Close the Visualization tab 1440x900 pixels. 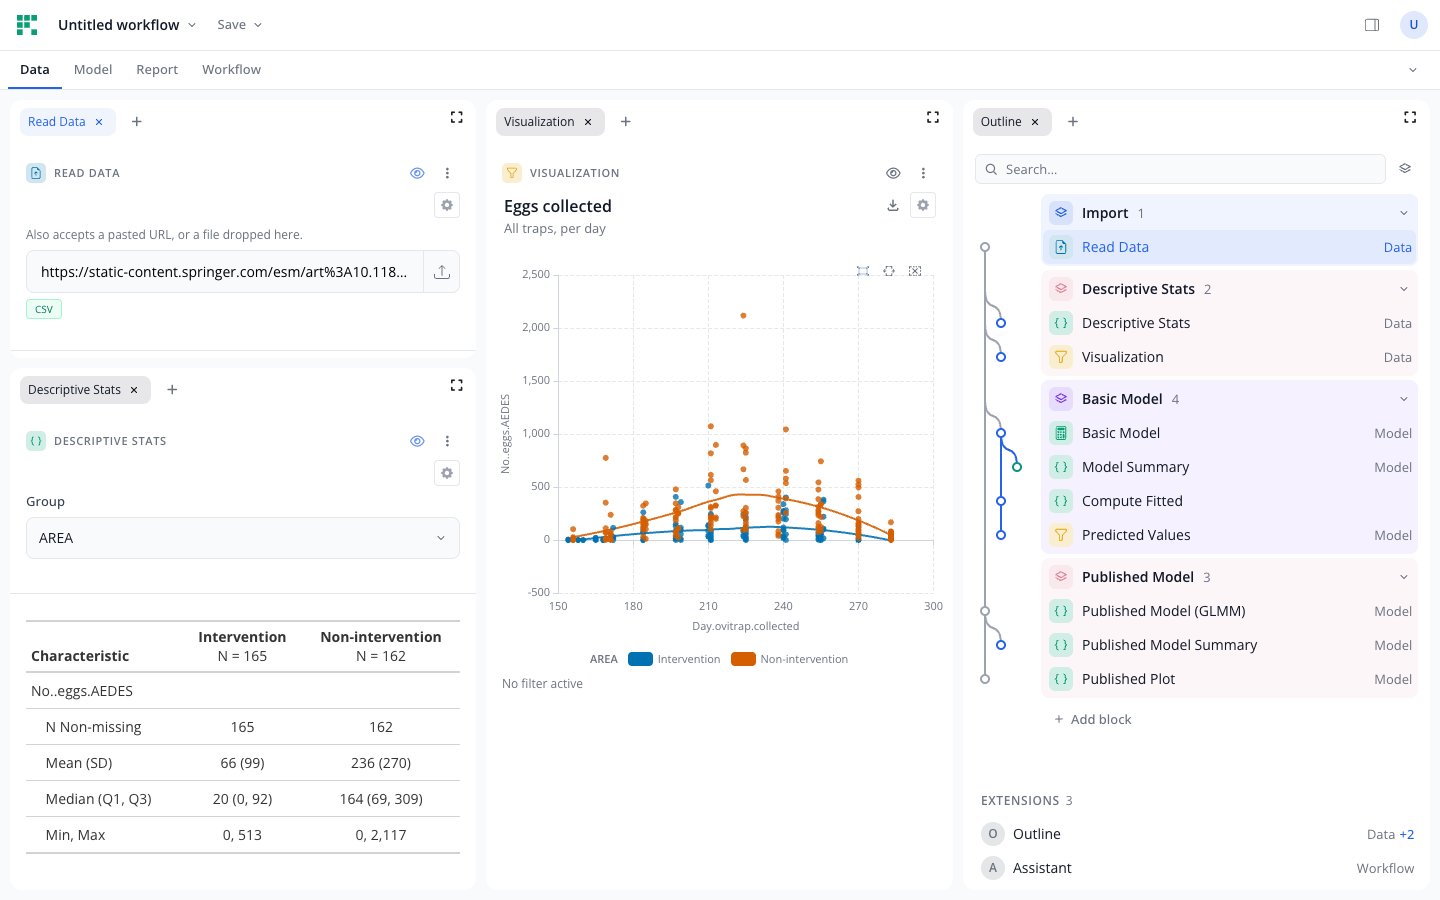coord(588,122)
